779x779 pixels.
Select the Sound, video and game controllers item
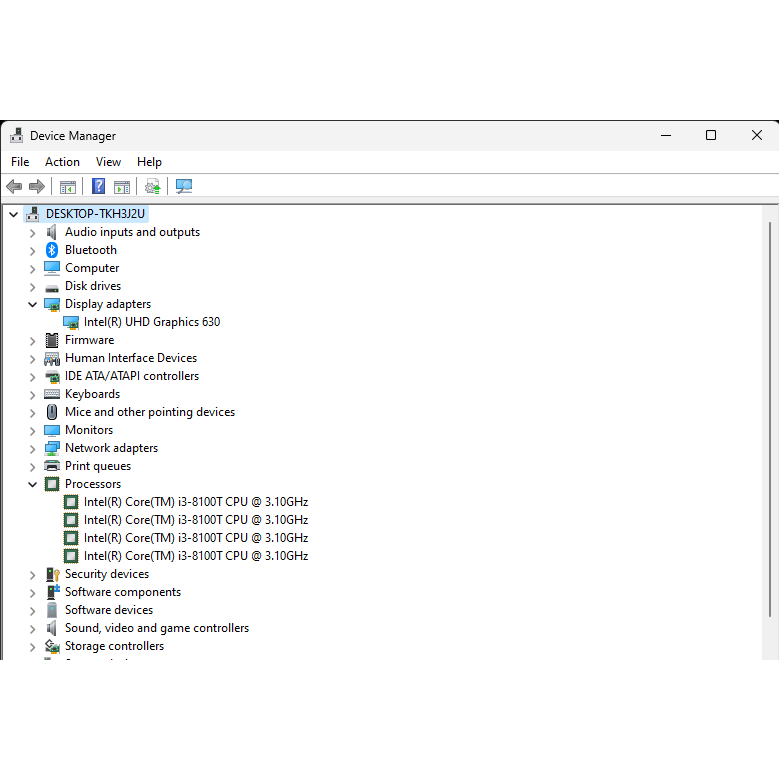pyautogui.click(x=156, y=628)
